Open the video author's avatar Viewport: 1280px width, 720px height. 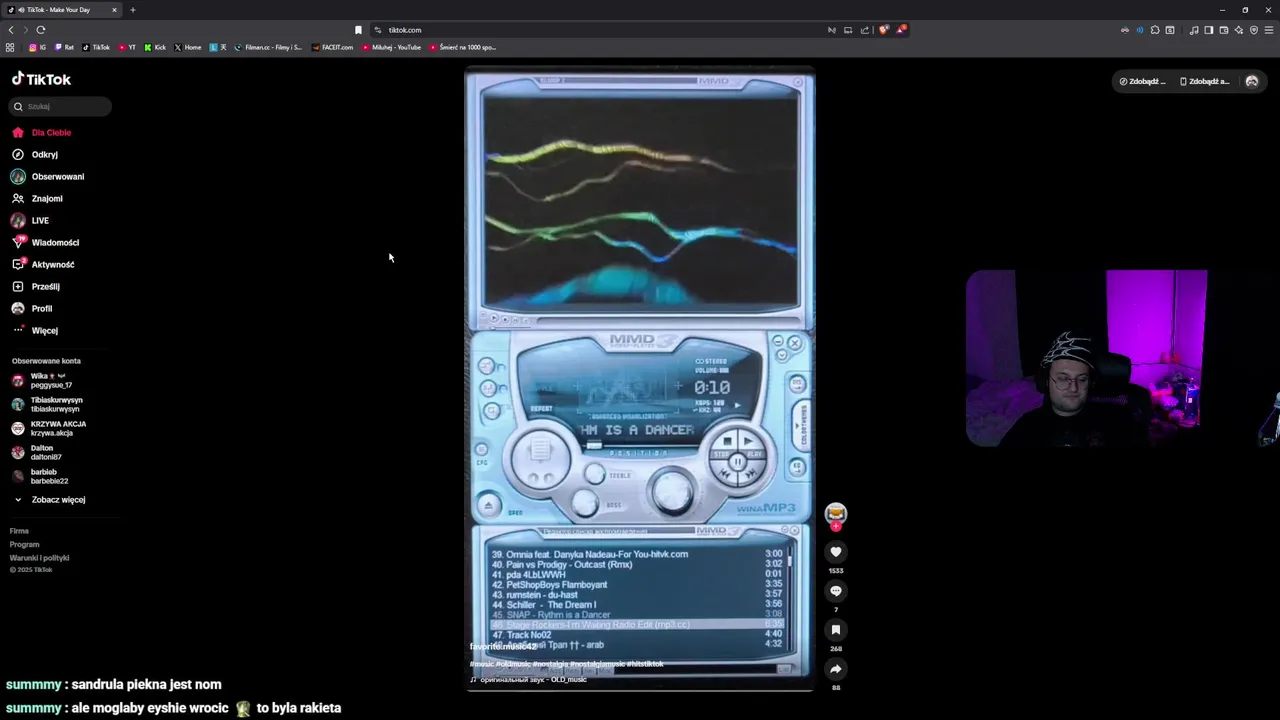tap(836, 514)
